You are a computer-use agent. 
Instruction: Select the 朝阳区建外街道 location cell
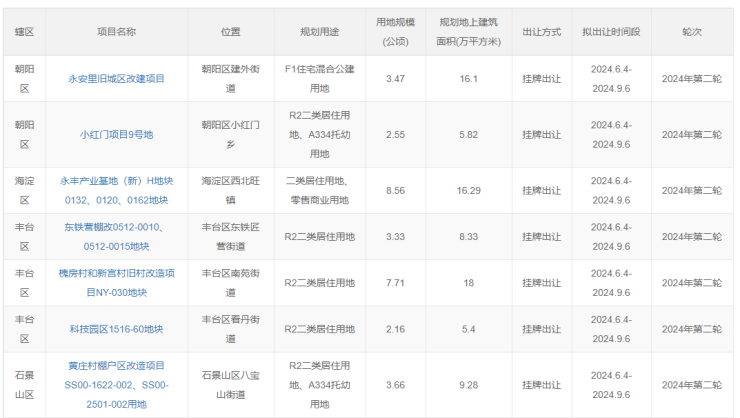pos(231,78)
